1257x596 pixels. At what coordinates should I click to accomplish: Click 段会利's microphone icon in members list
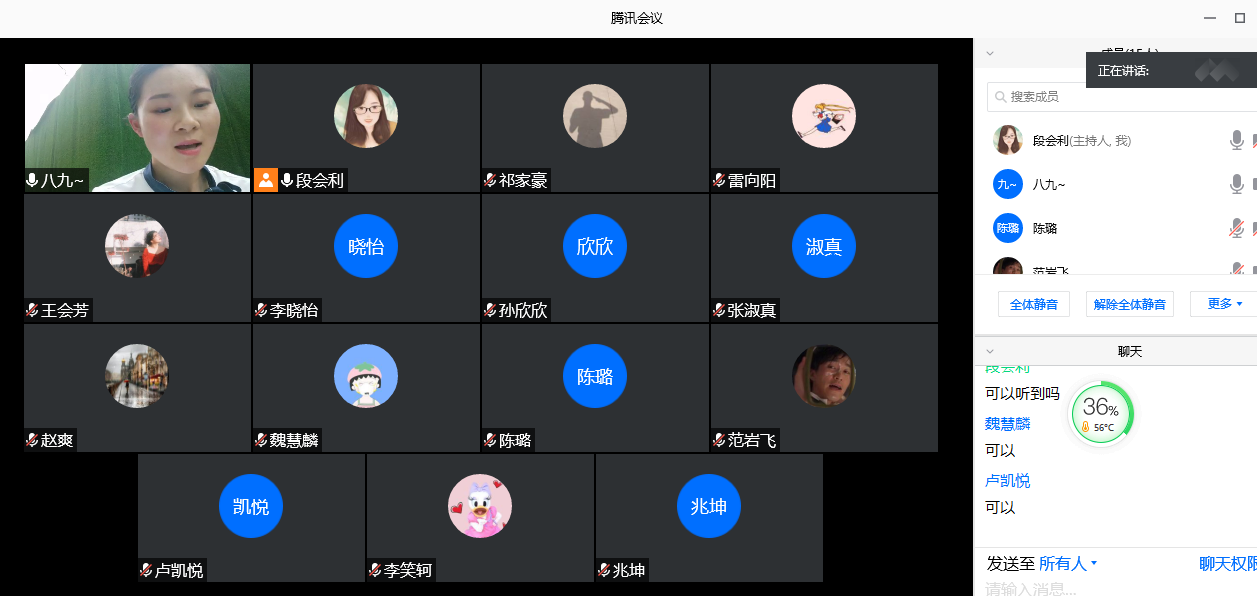1237,140
